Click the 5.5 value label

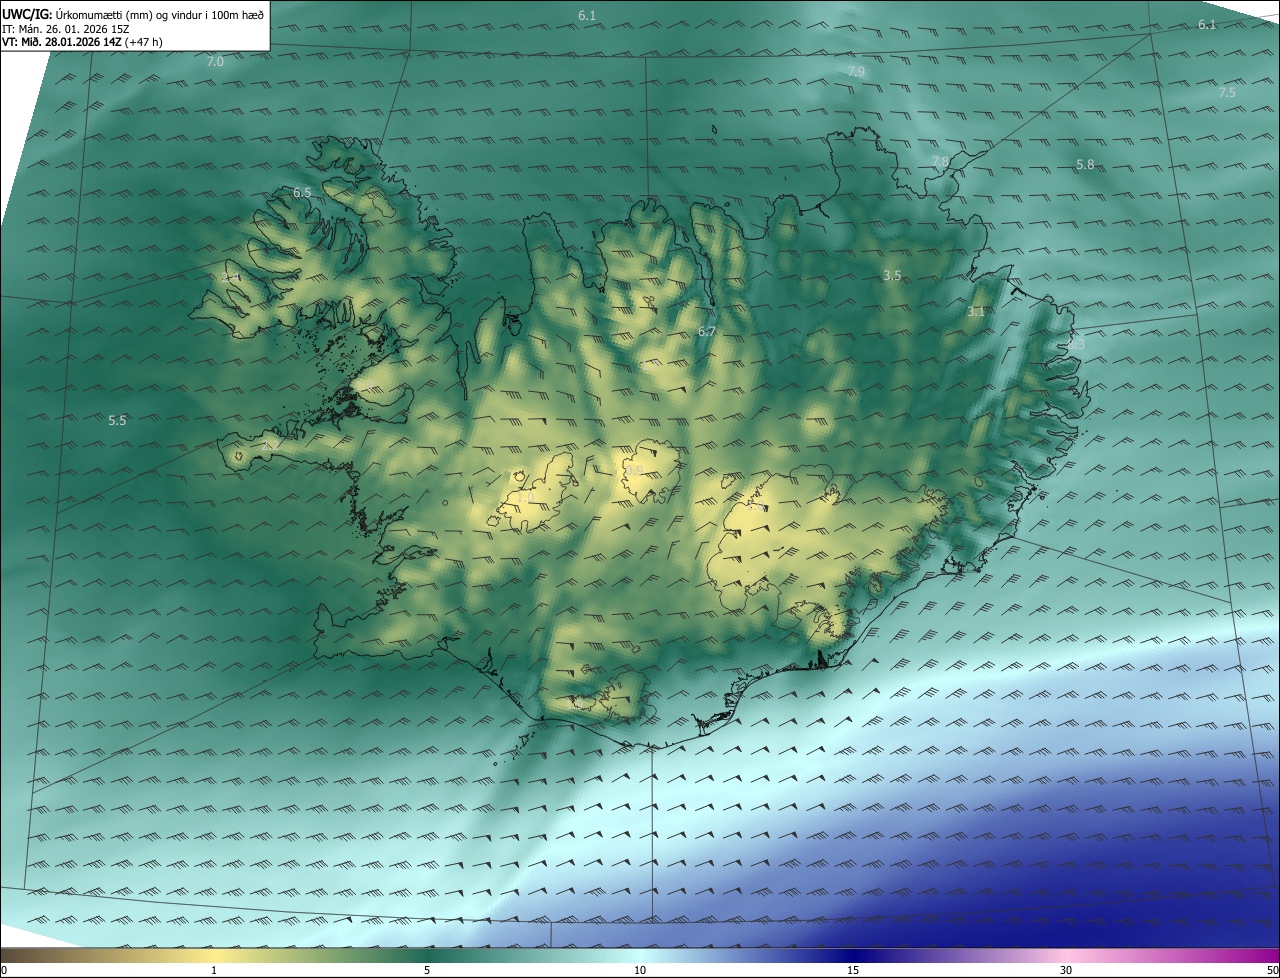click(x=117, y=421)
